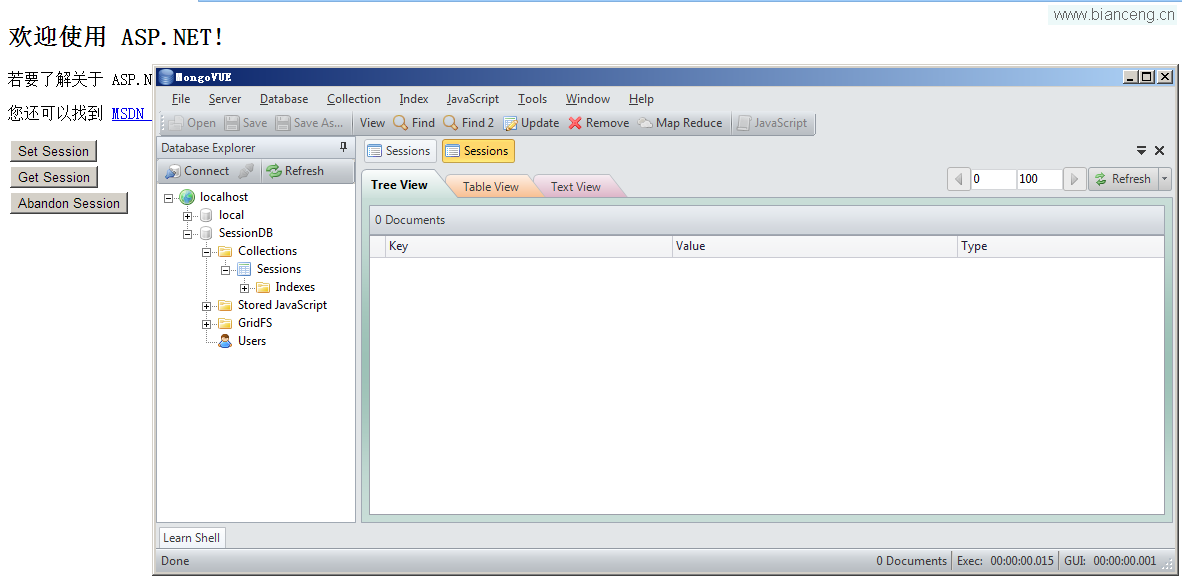This screenshot has height=580, width=1182.
Task: Open the Index menu
Action: pos(414,99)
